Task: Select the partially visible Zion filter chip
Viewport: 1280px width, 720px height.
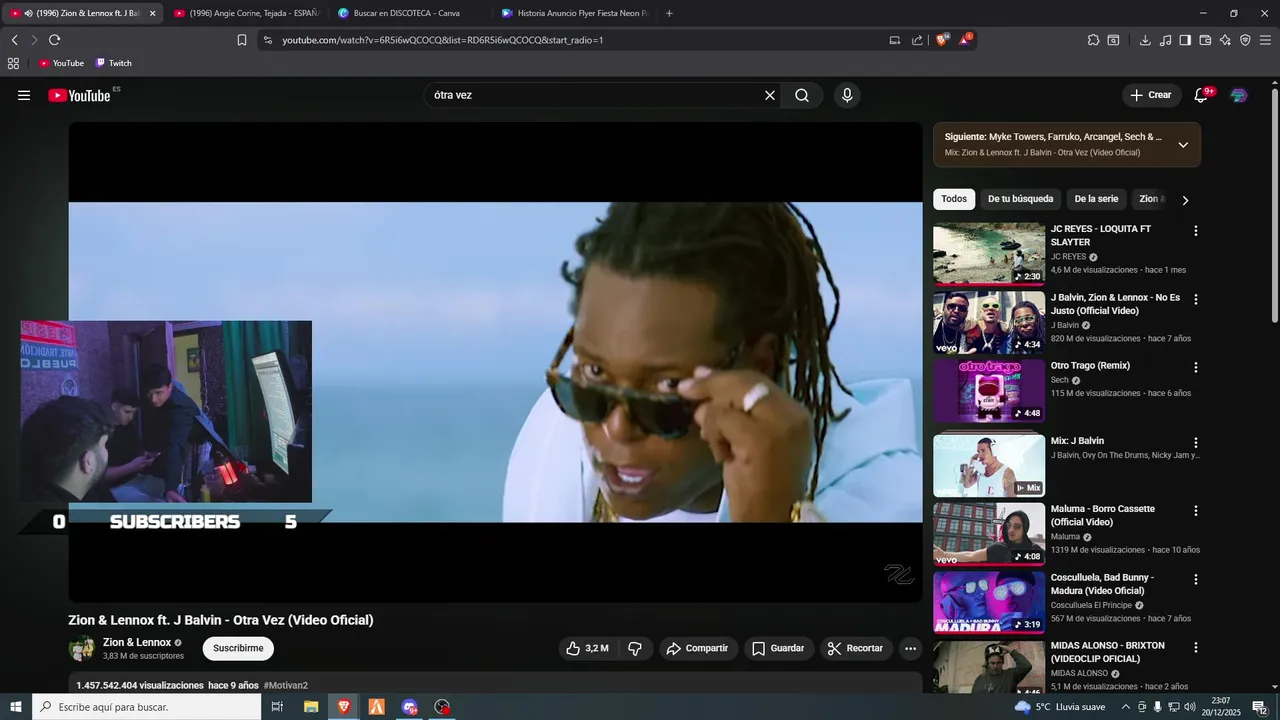Action: click(1149, 199)
